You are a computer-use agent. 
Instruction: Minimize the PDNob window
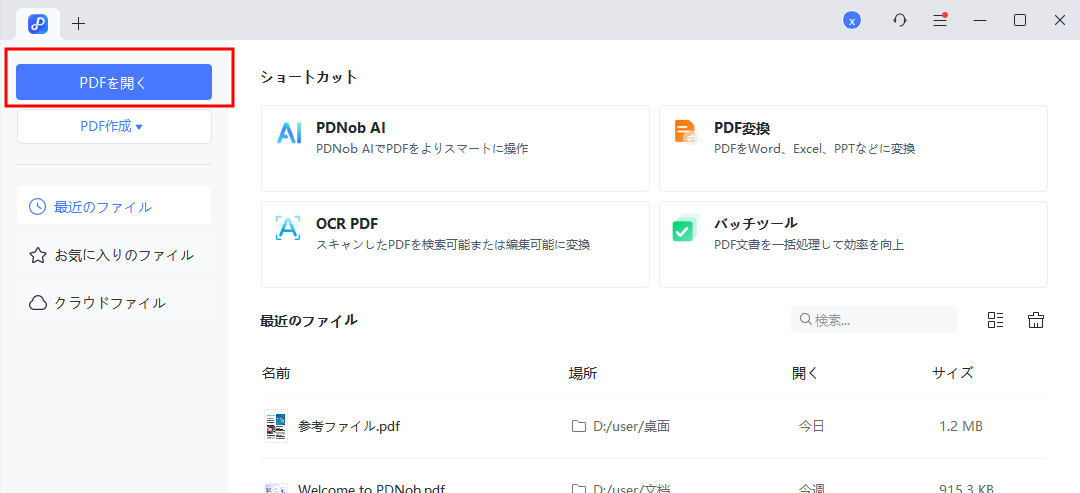[x=979, y=21]
